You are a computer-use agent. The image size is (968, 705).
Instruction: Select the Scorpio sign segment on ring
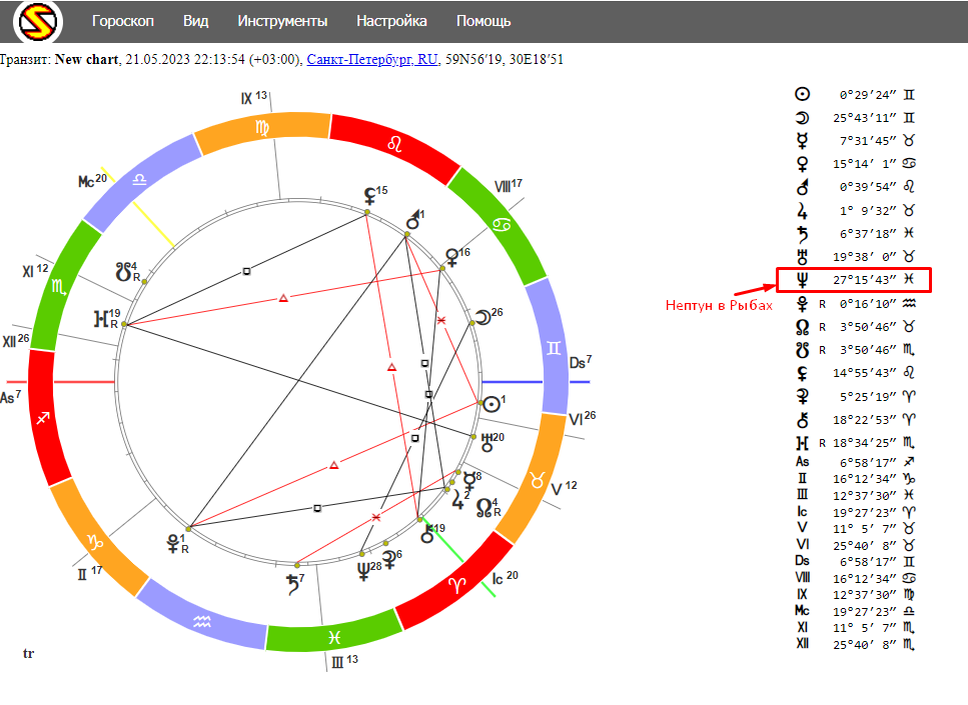[59, 286]
